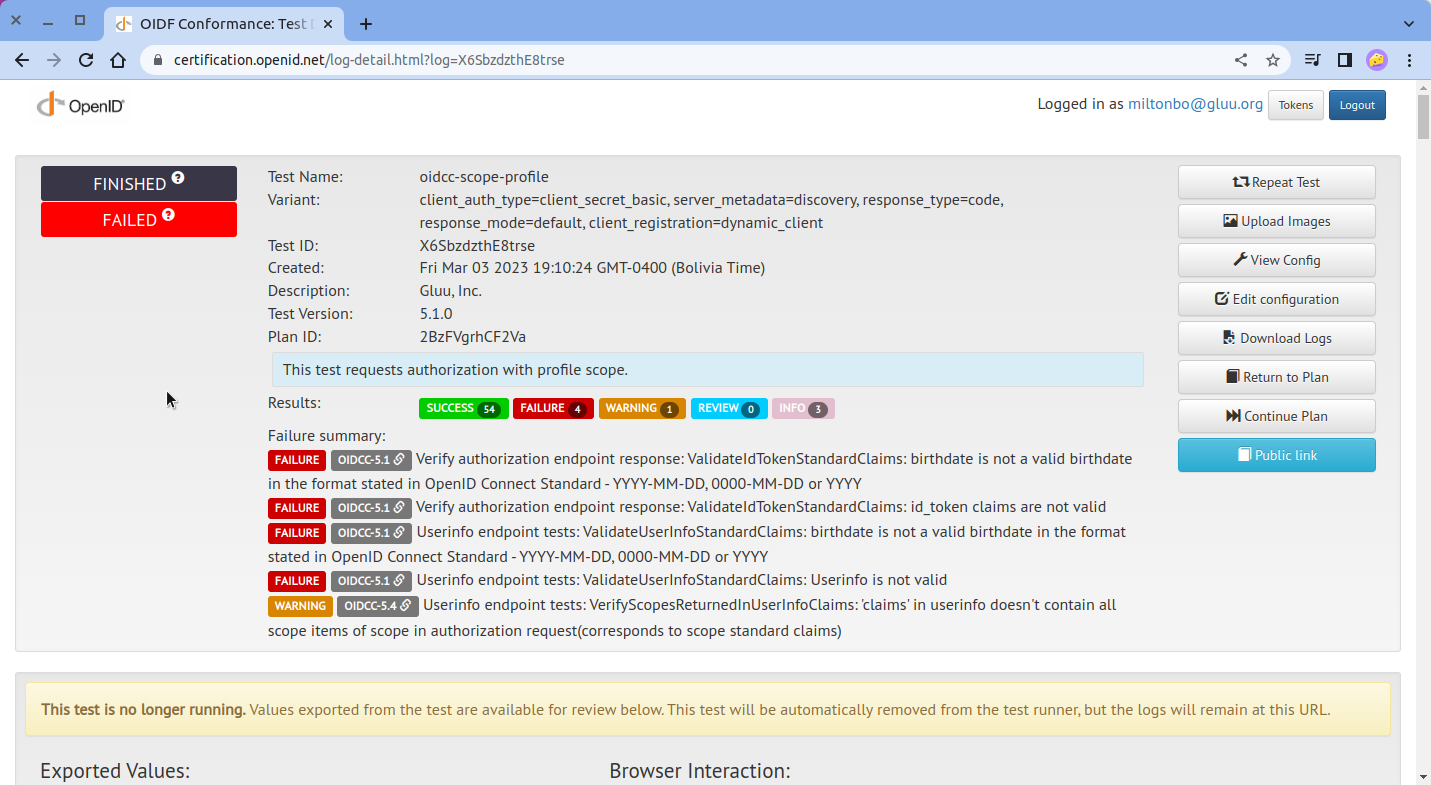Return to Plan
Image resolution: width=1431 pixels, height=785 pixels.
(x=1276, y=377)
